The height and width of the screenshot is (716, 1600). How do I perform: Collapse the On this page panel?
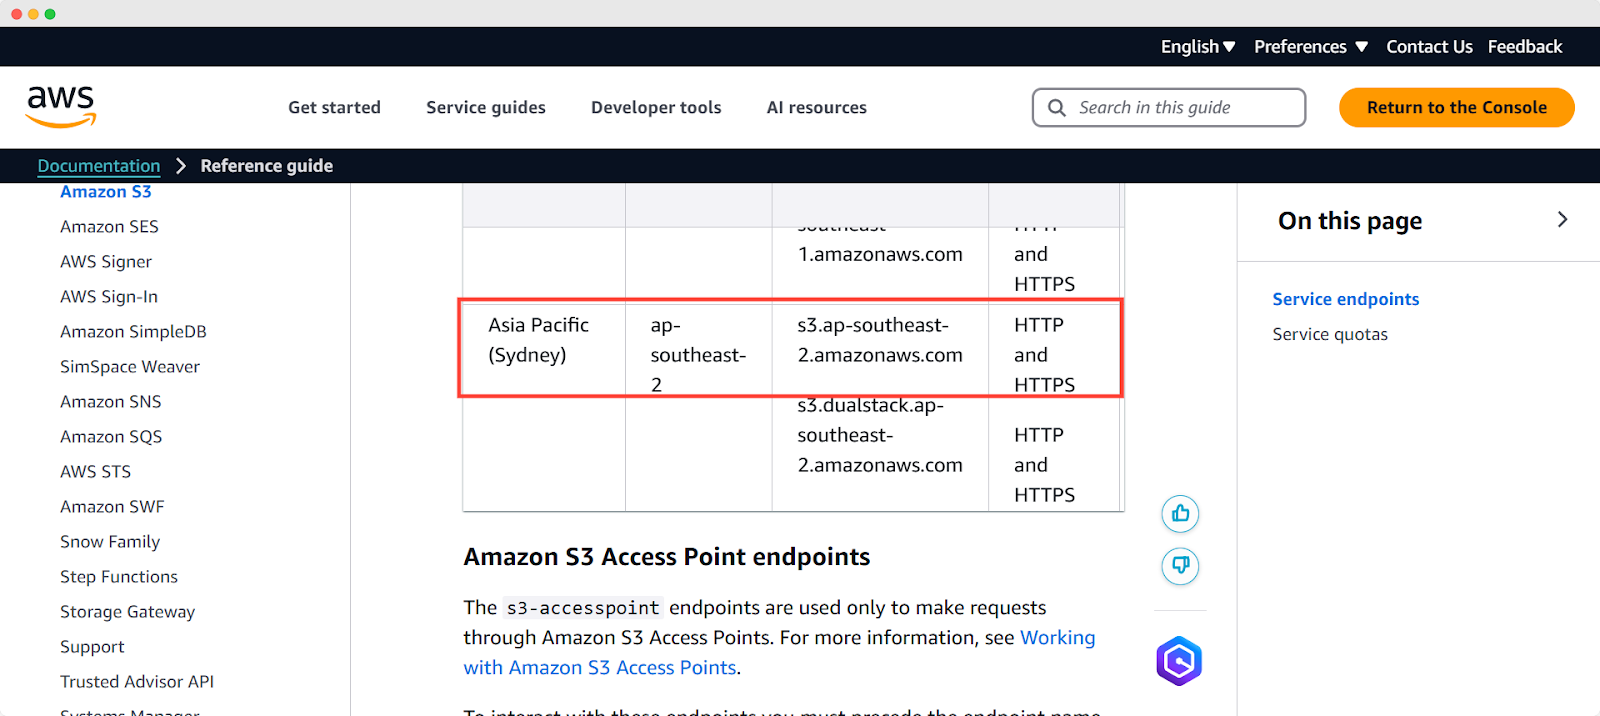(x=1561, y=219)
